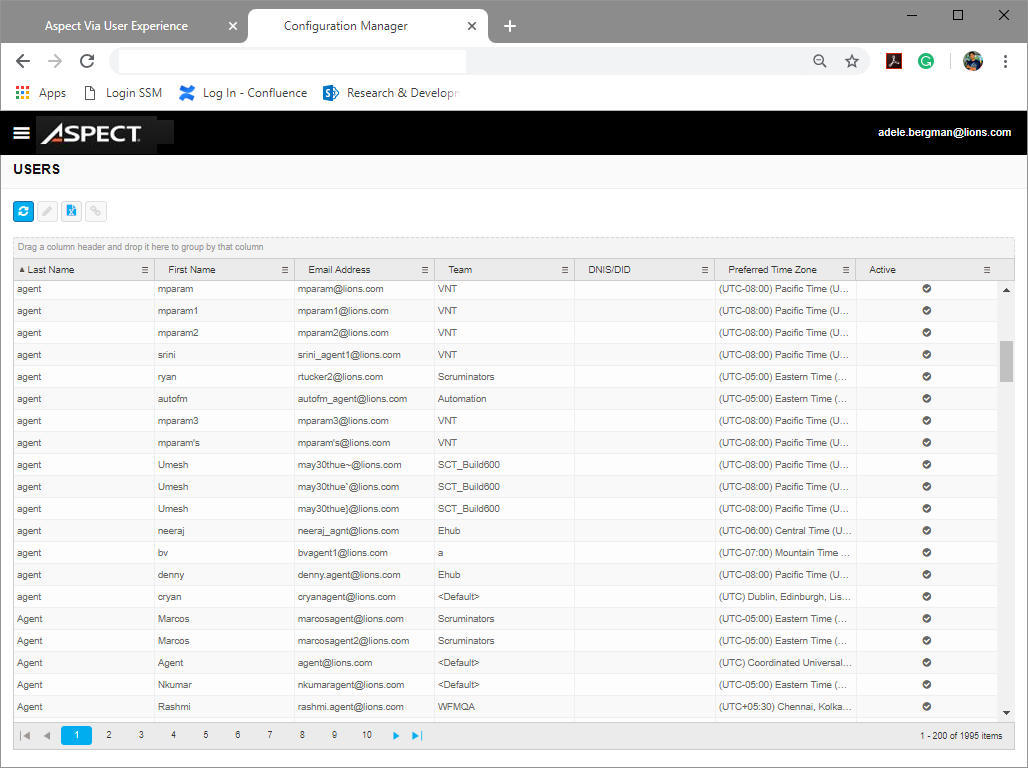Click the link users icon
Screen dimensions: 1028x768
95,211
